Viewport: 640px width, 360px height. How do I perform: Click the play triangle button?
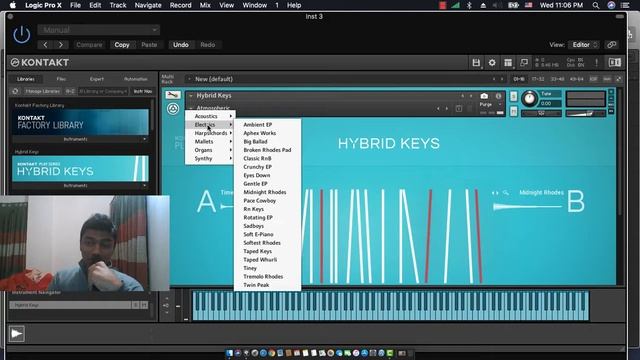pyautogui.click(x=16, y=333)
